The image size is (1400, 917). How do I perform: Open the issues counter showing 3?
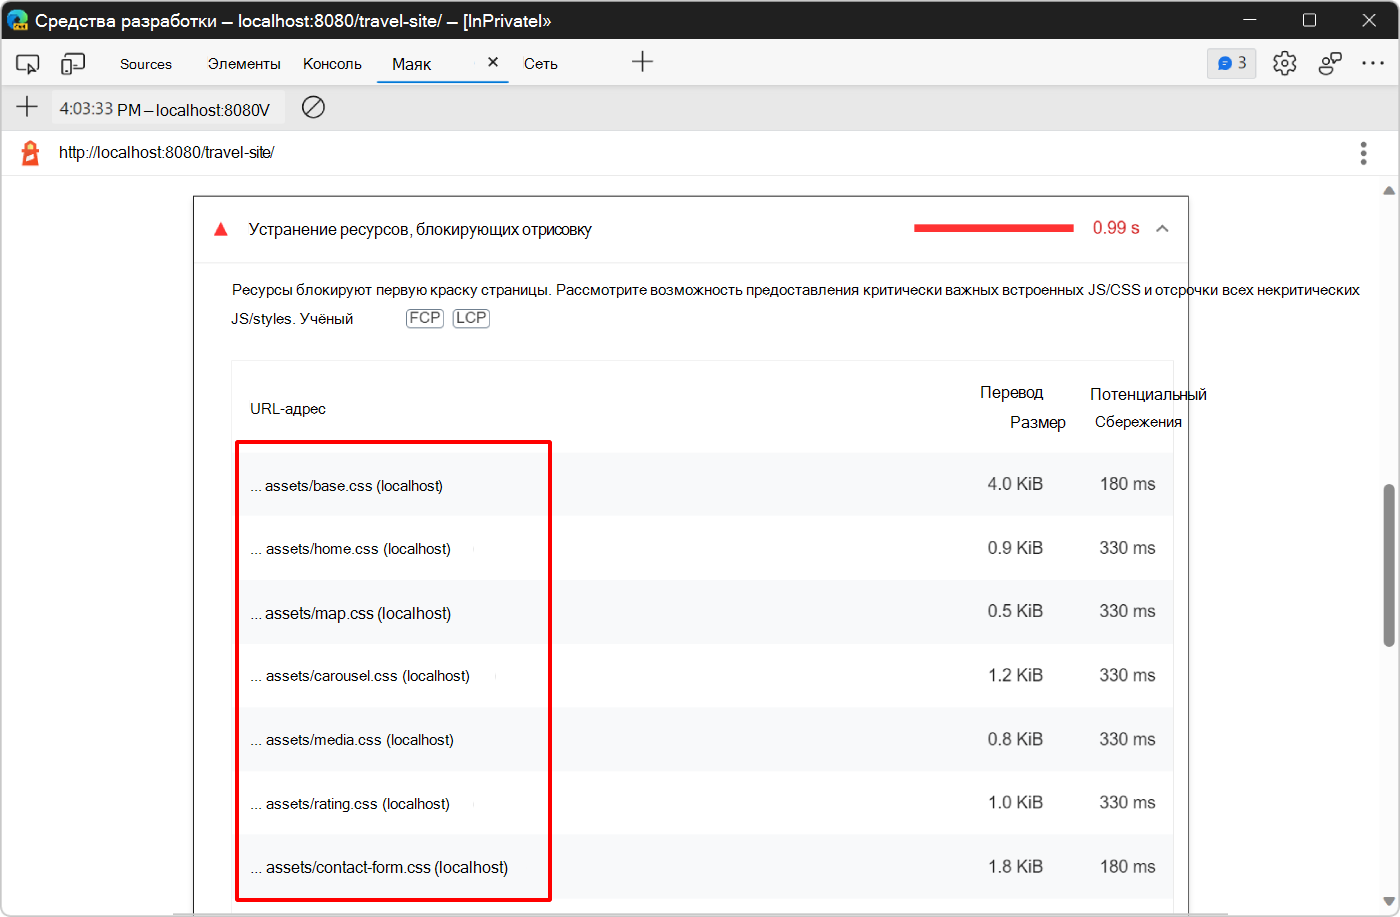click(x=1231, y=63)
